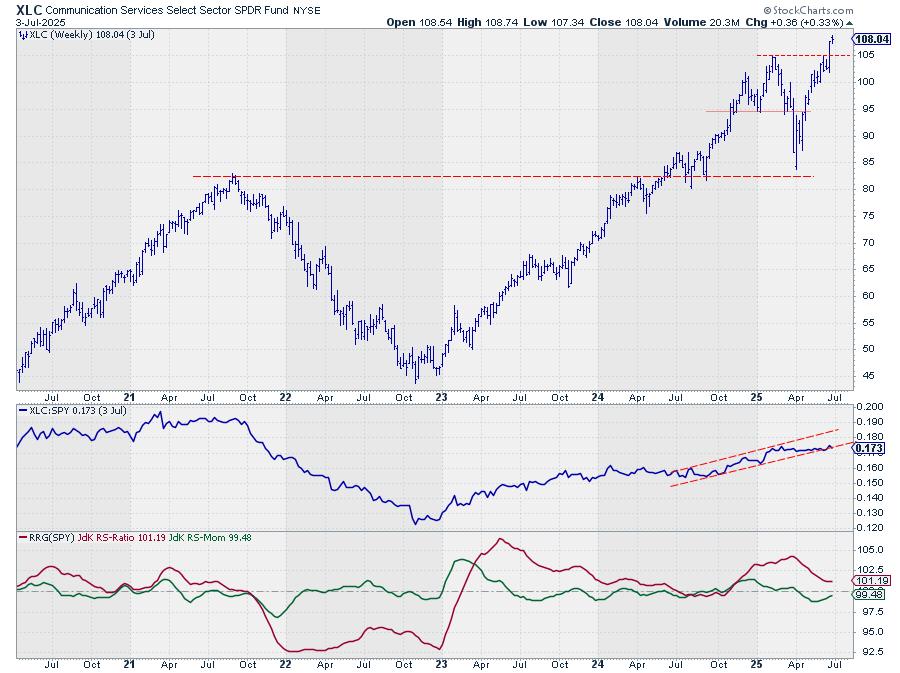Click the XLC ticker symbol title
This screenshot has height=673, width=900.
tap(28, 10)
